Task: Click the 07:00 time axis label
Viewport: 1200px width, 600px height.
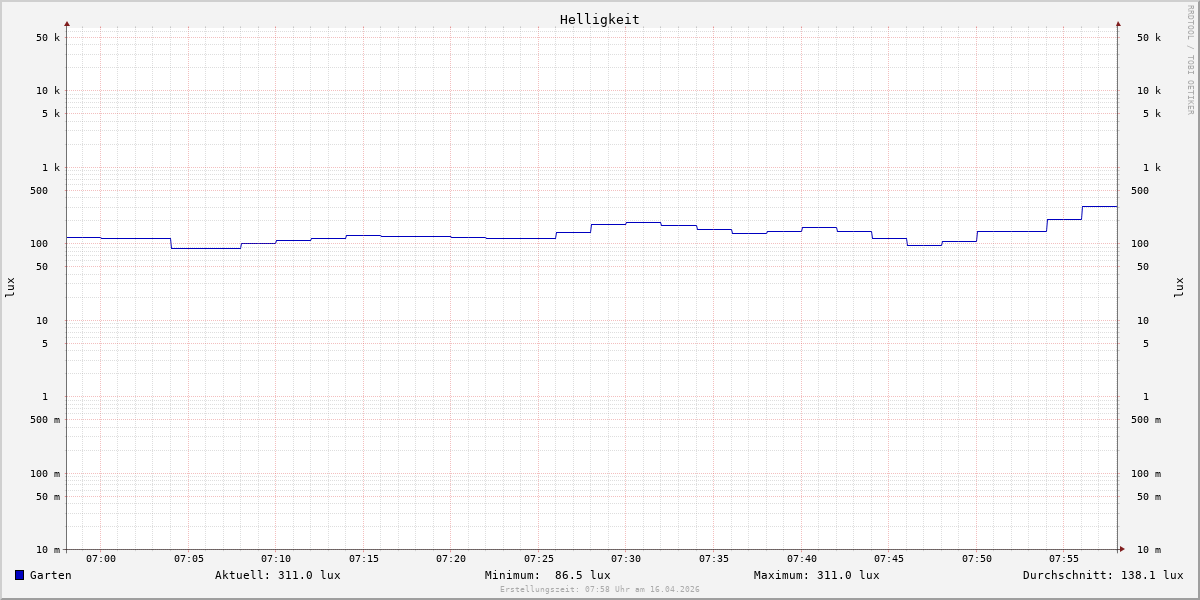Action: pos(101,559)
